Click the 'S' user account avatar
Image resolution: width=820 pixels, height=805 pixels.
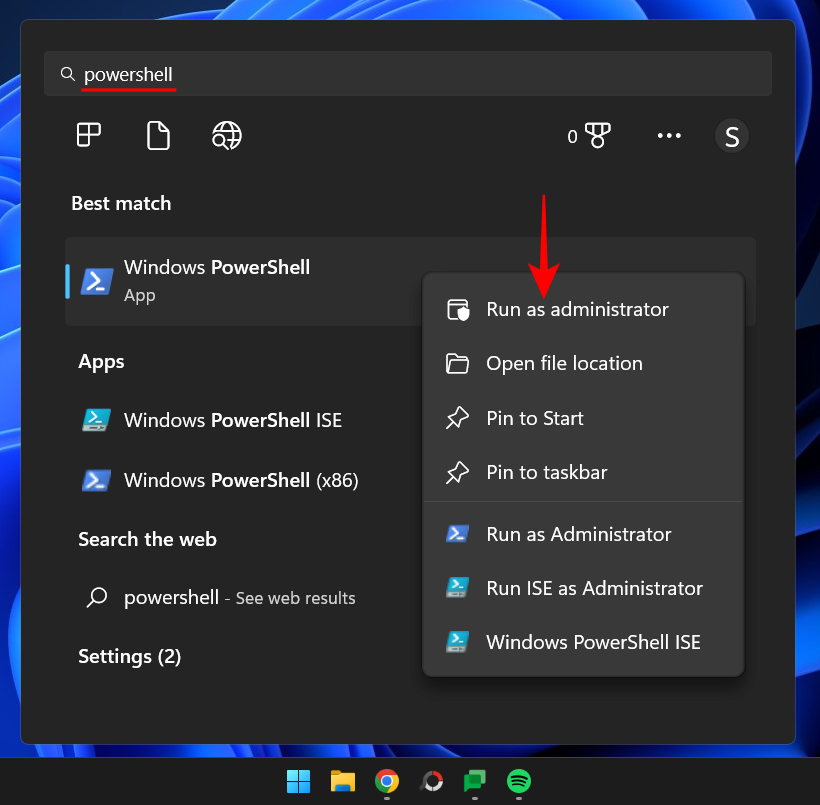point(731,135)
